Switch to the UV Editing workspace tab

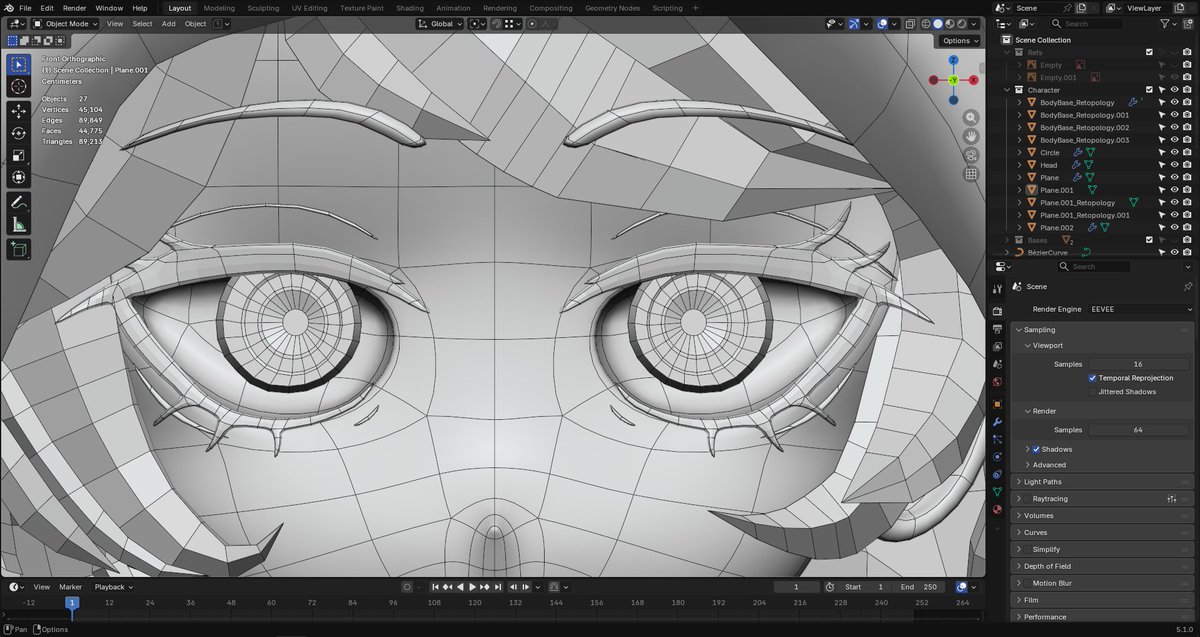click(309, 8)
